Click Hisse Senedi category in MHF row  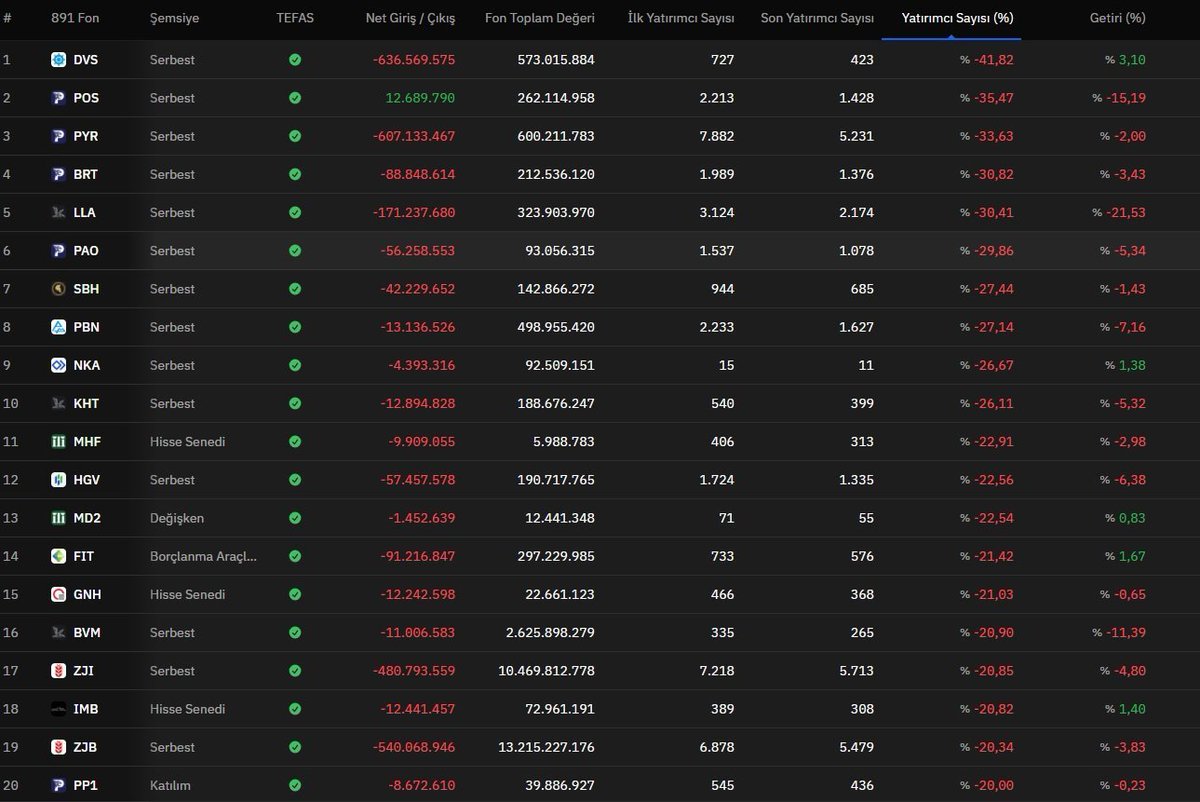click(x=188, y=442)
